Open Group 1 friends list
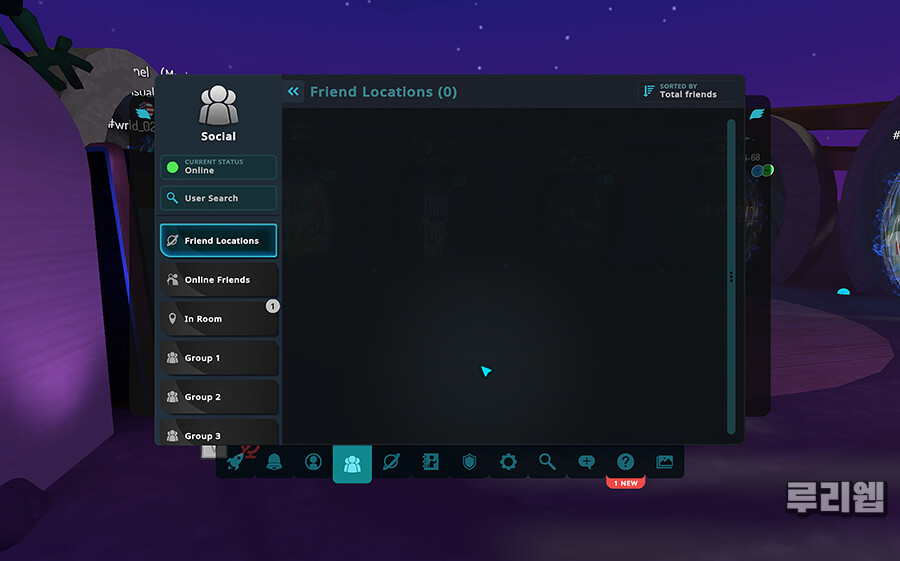The image size is (900, 561). 218,358
